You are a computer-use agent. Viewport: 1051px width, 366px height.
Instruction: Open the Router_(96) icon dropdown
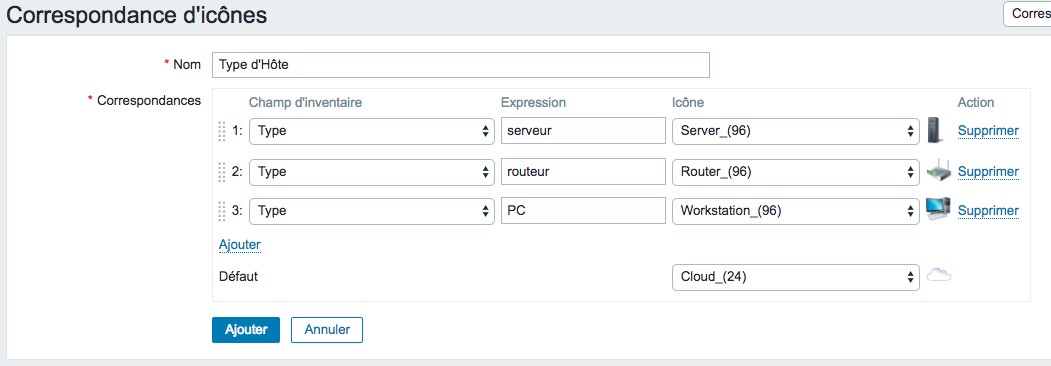tap(796, 172)
